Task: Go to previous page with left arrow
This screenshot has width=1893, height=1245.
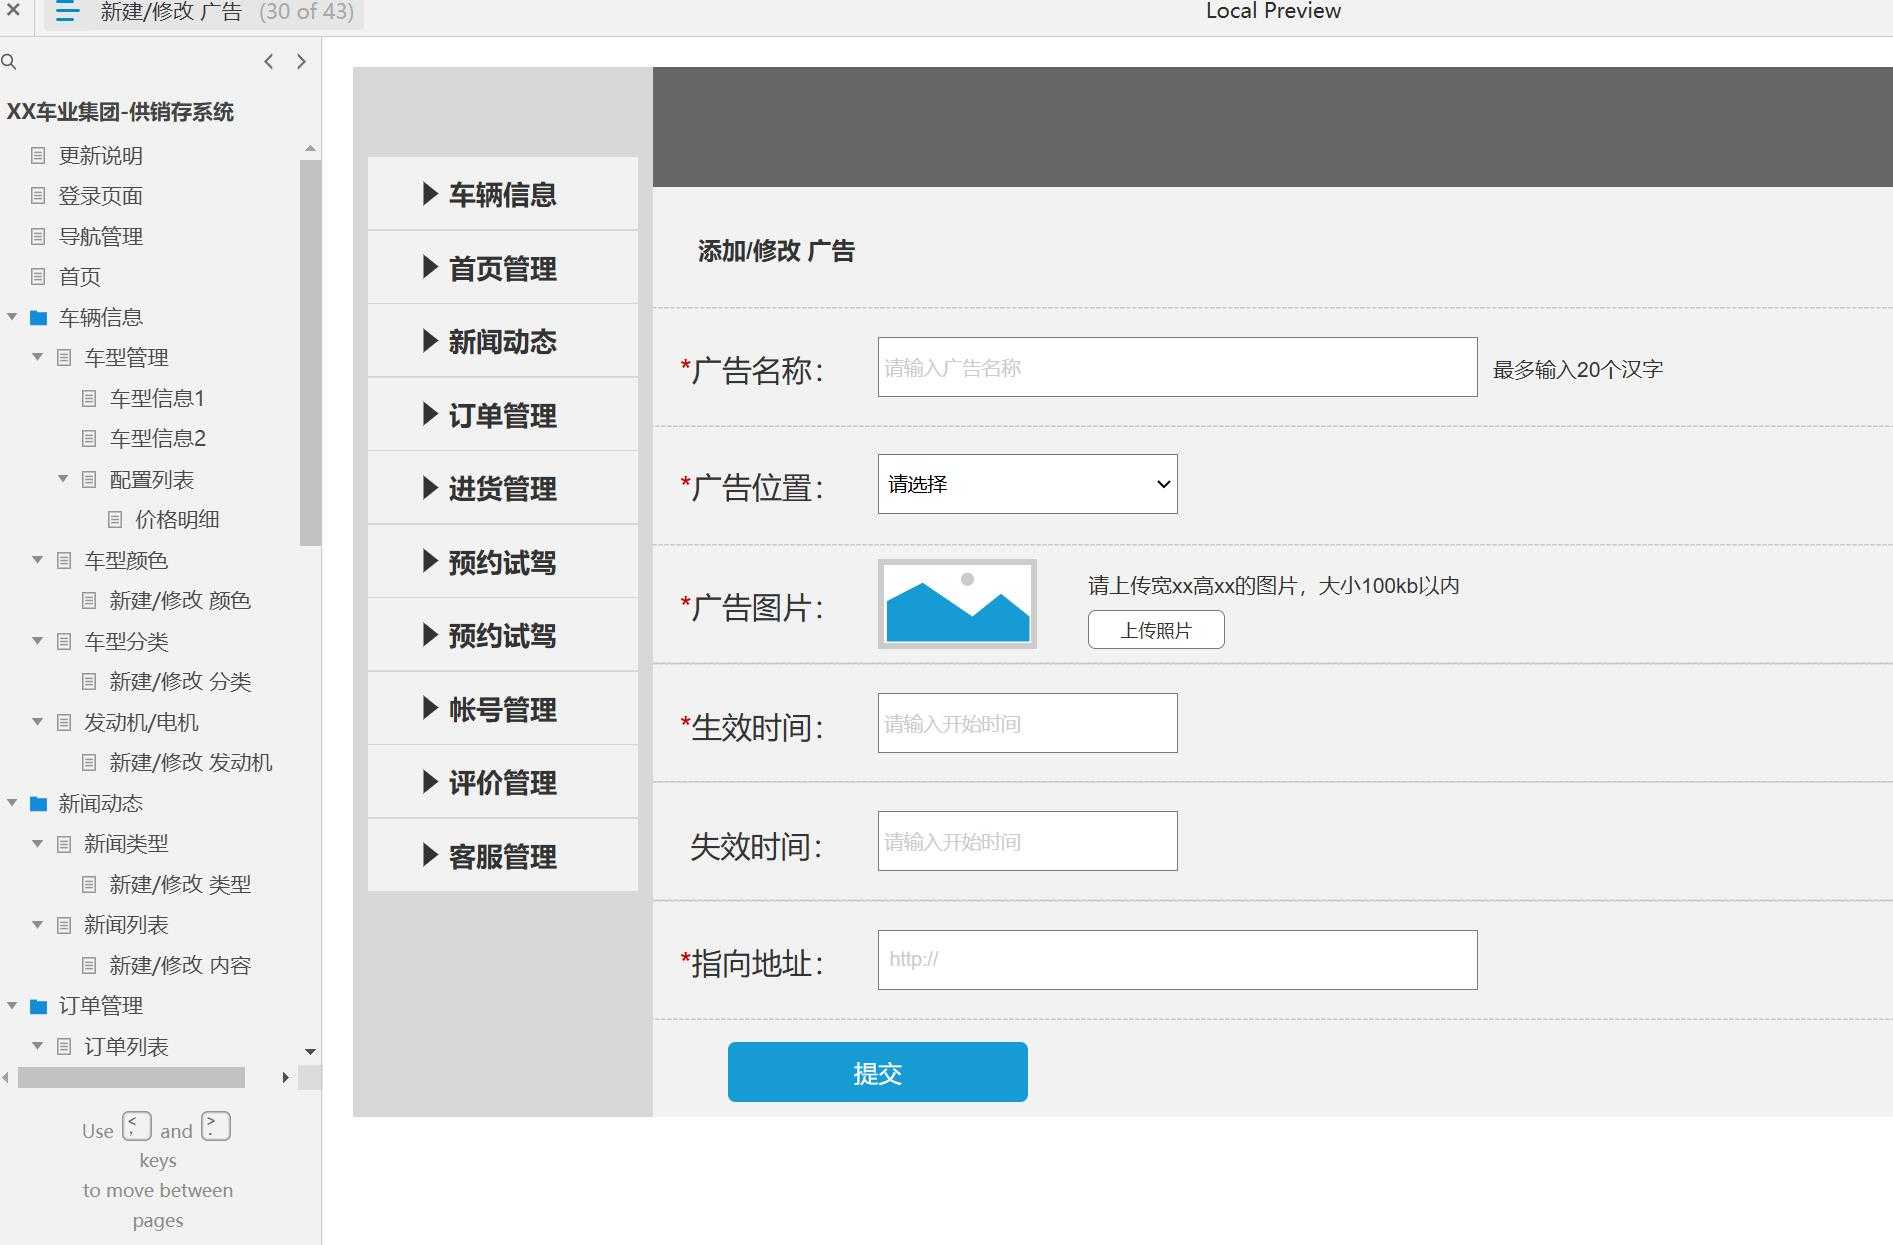Action: (x=268, y=61)
